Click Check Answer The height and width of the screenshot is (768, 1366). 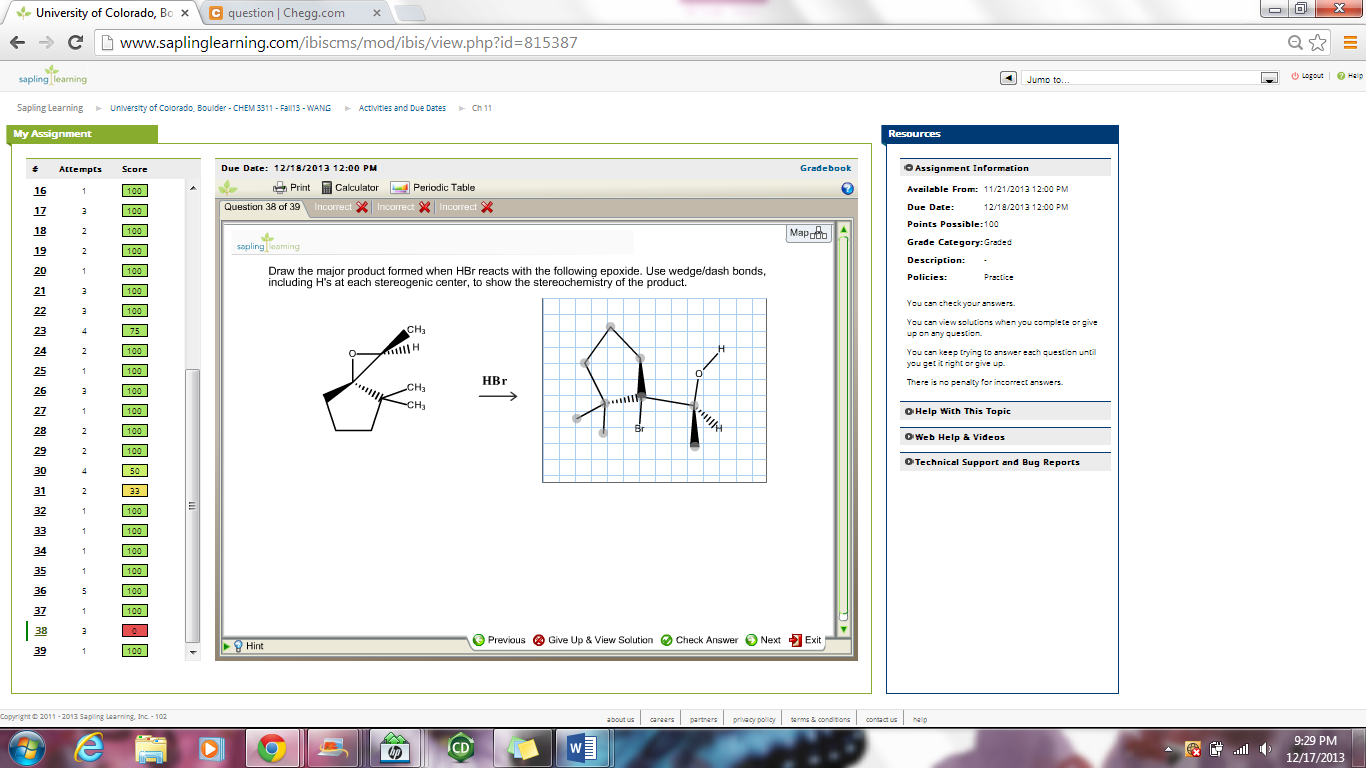699,640
